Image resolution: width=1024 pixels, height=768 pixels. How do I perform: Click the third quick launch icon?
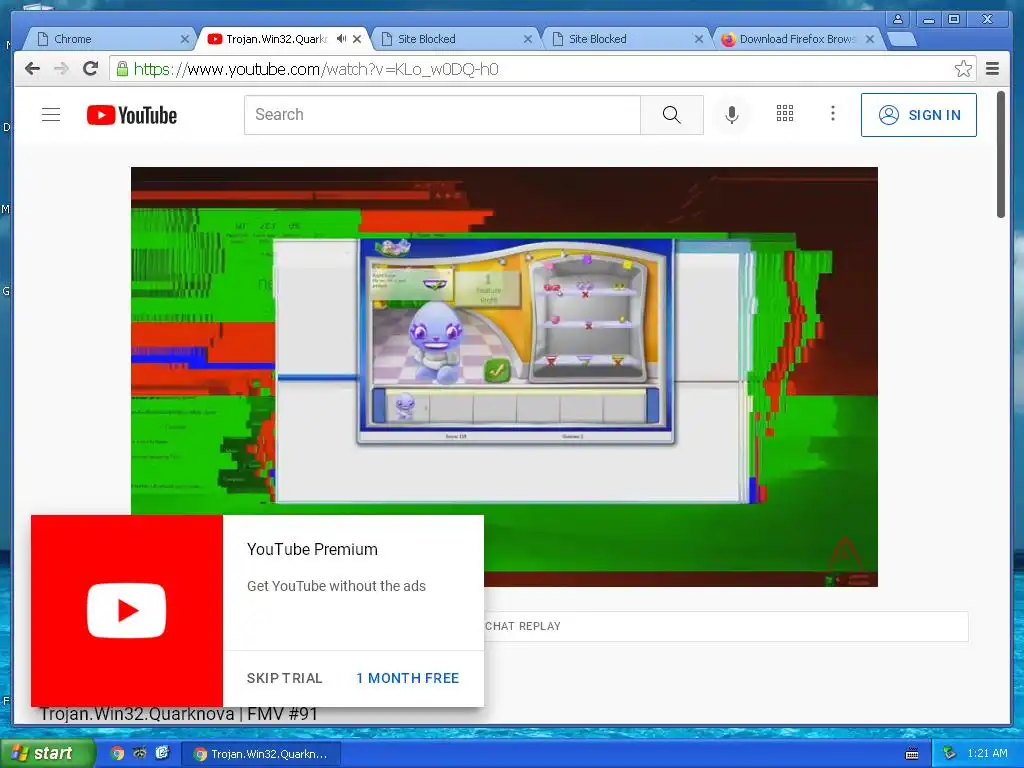pos(162,754)
